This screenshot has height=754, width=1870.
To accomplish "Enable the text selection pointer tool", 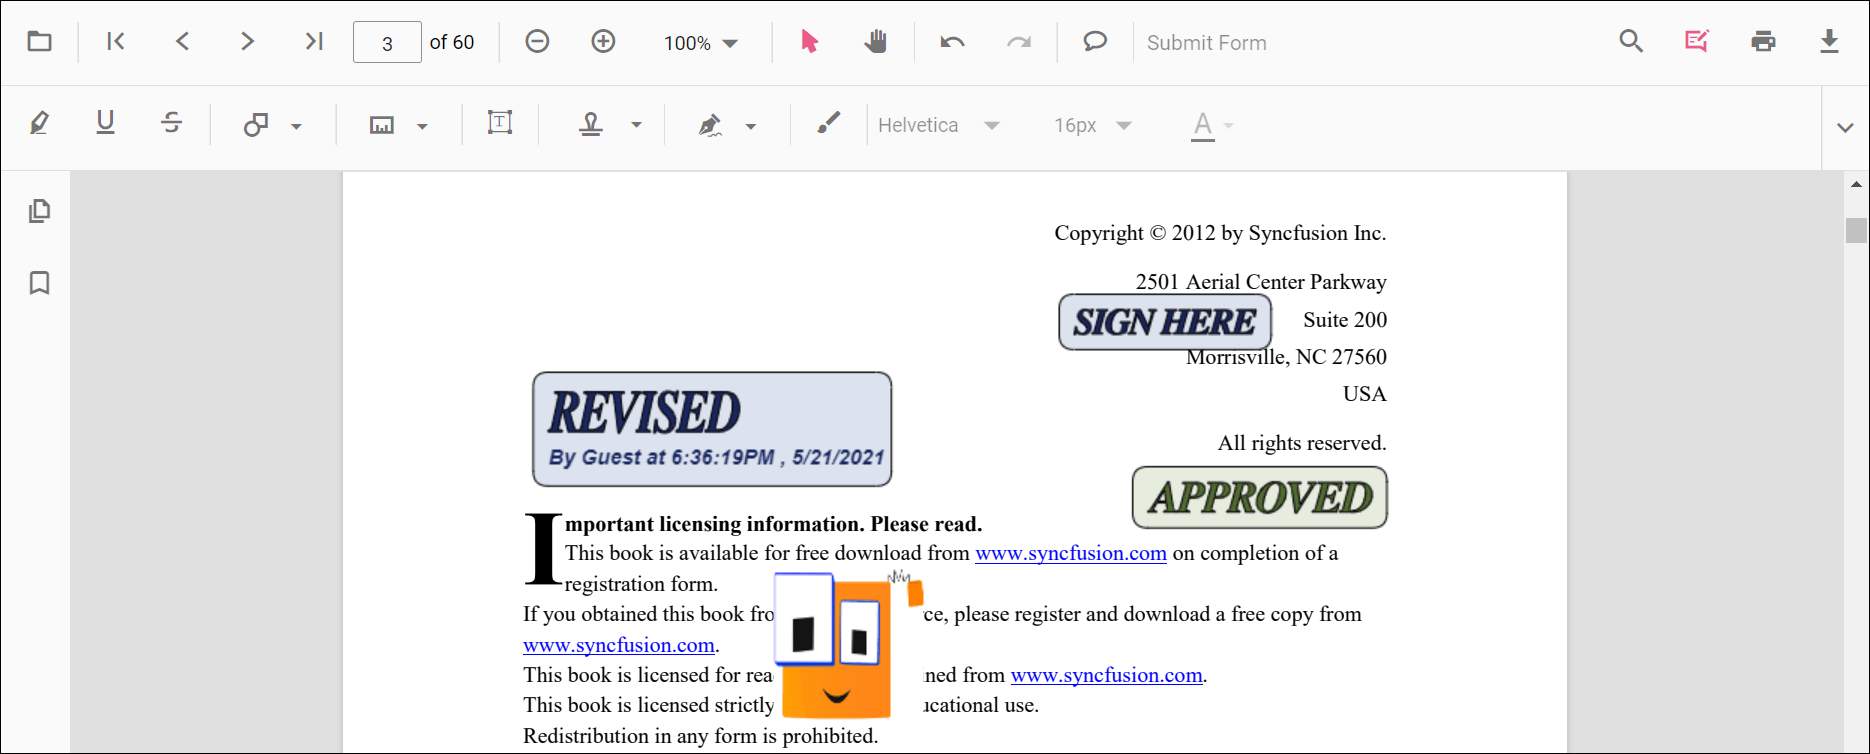I will [x=809, y=42].
